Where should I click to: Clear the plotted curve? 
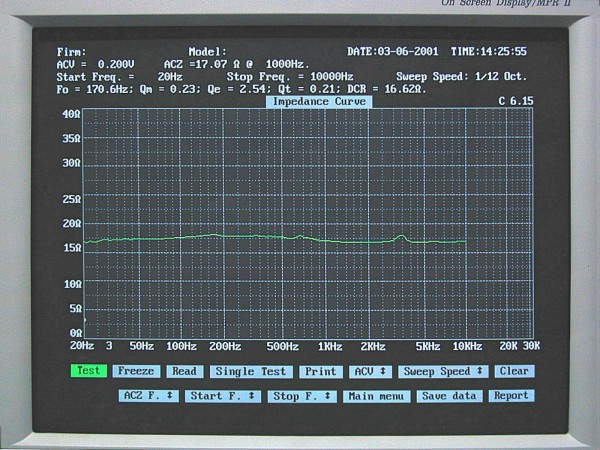(514, 371)
